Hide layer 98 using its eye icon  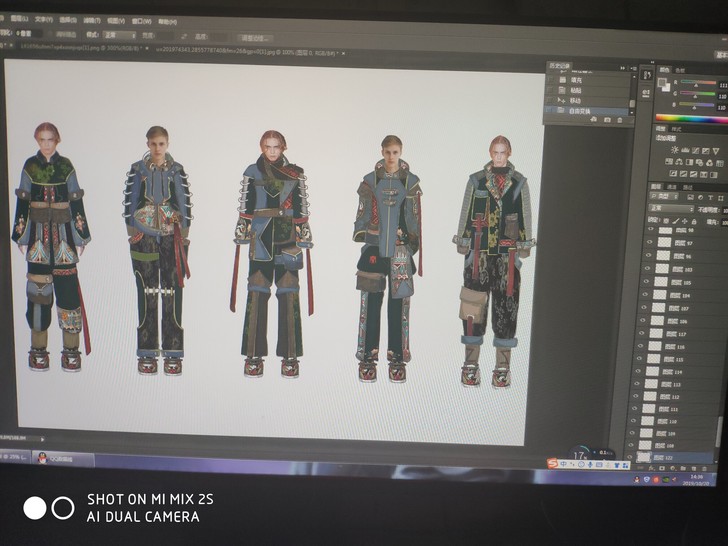(x=651, y=230)
